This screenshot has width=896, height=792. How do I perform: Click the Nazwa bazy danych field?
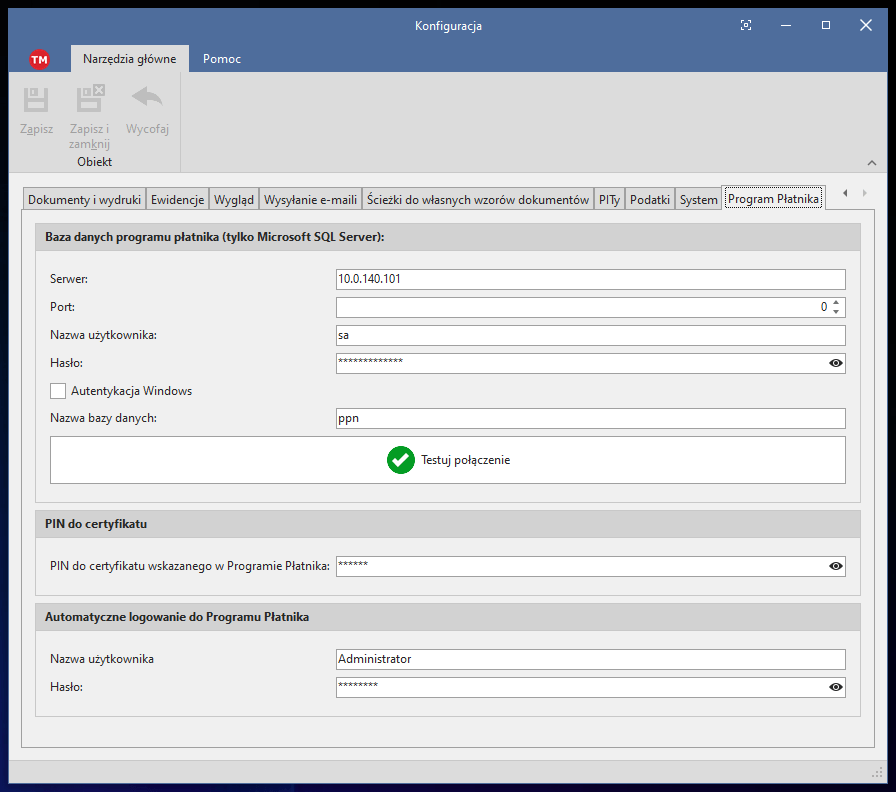pyautogui.click(x=590, y=418)
